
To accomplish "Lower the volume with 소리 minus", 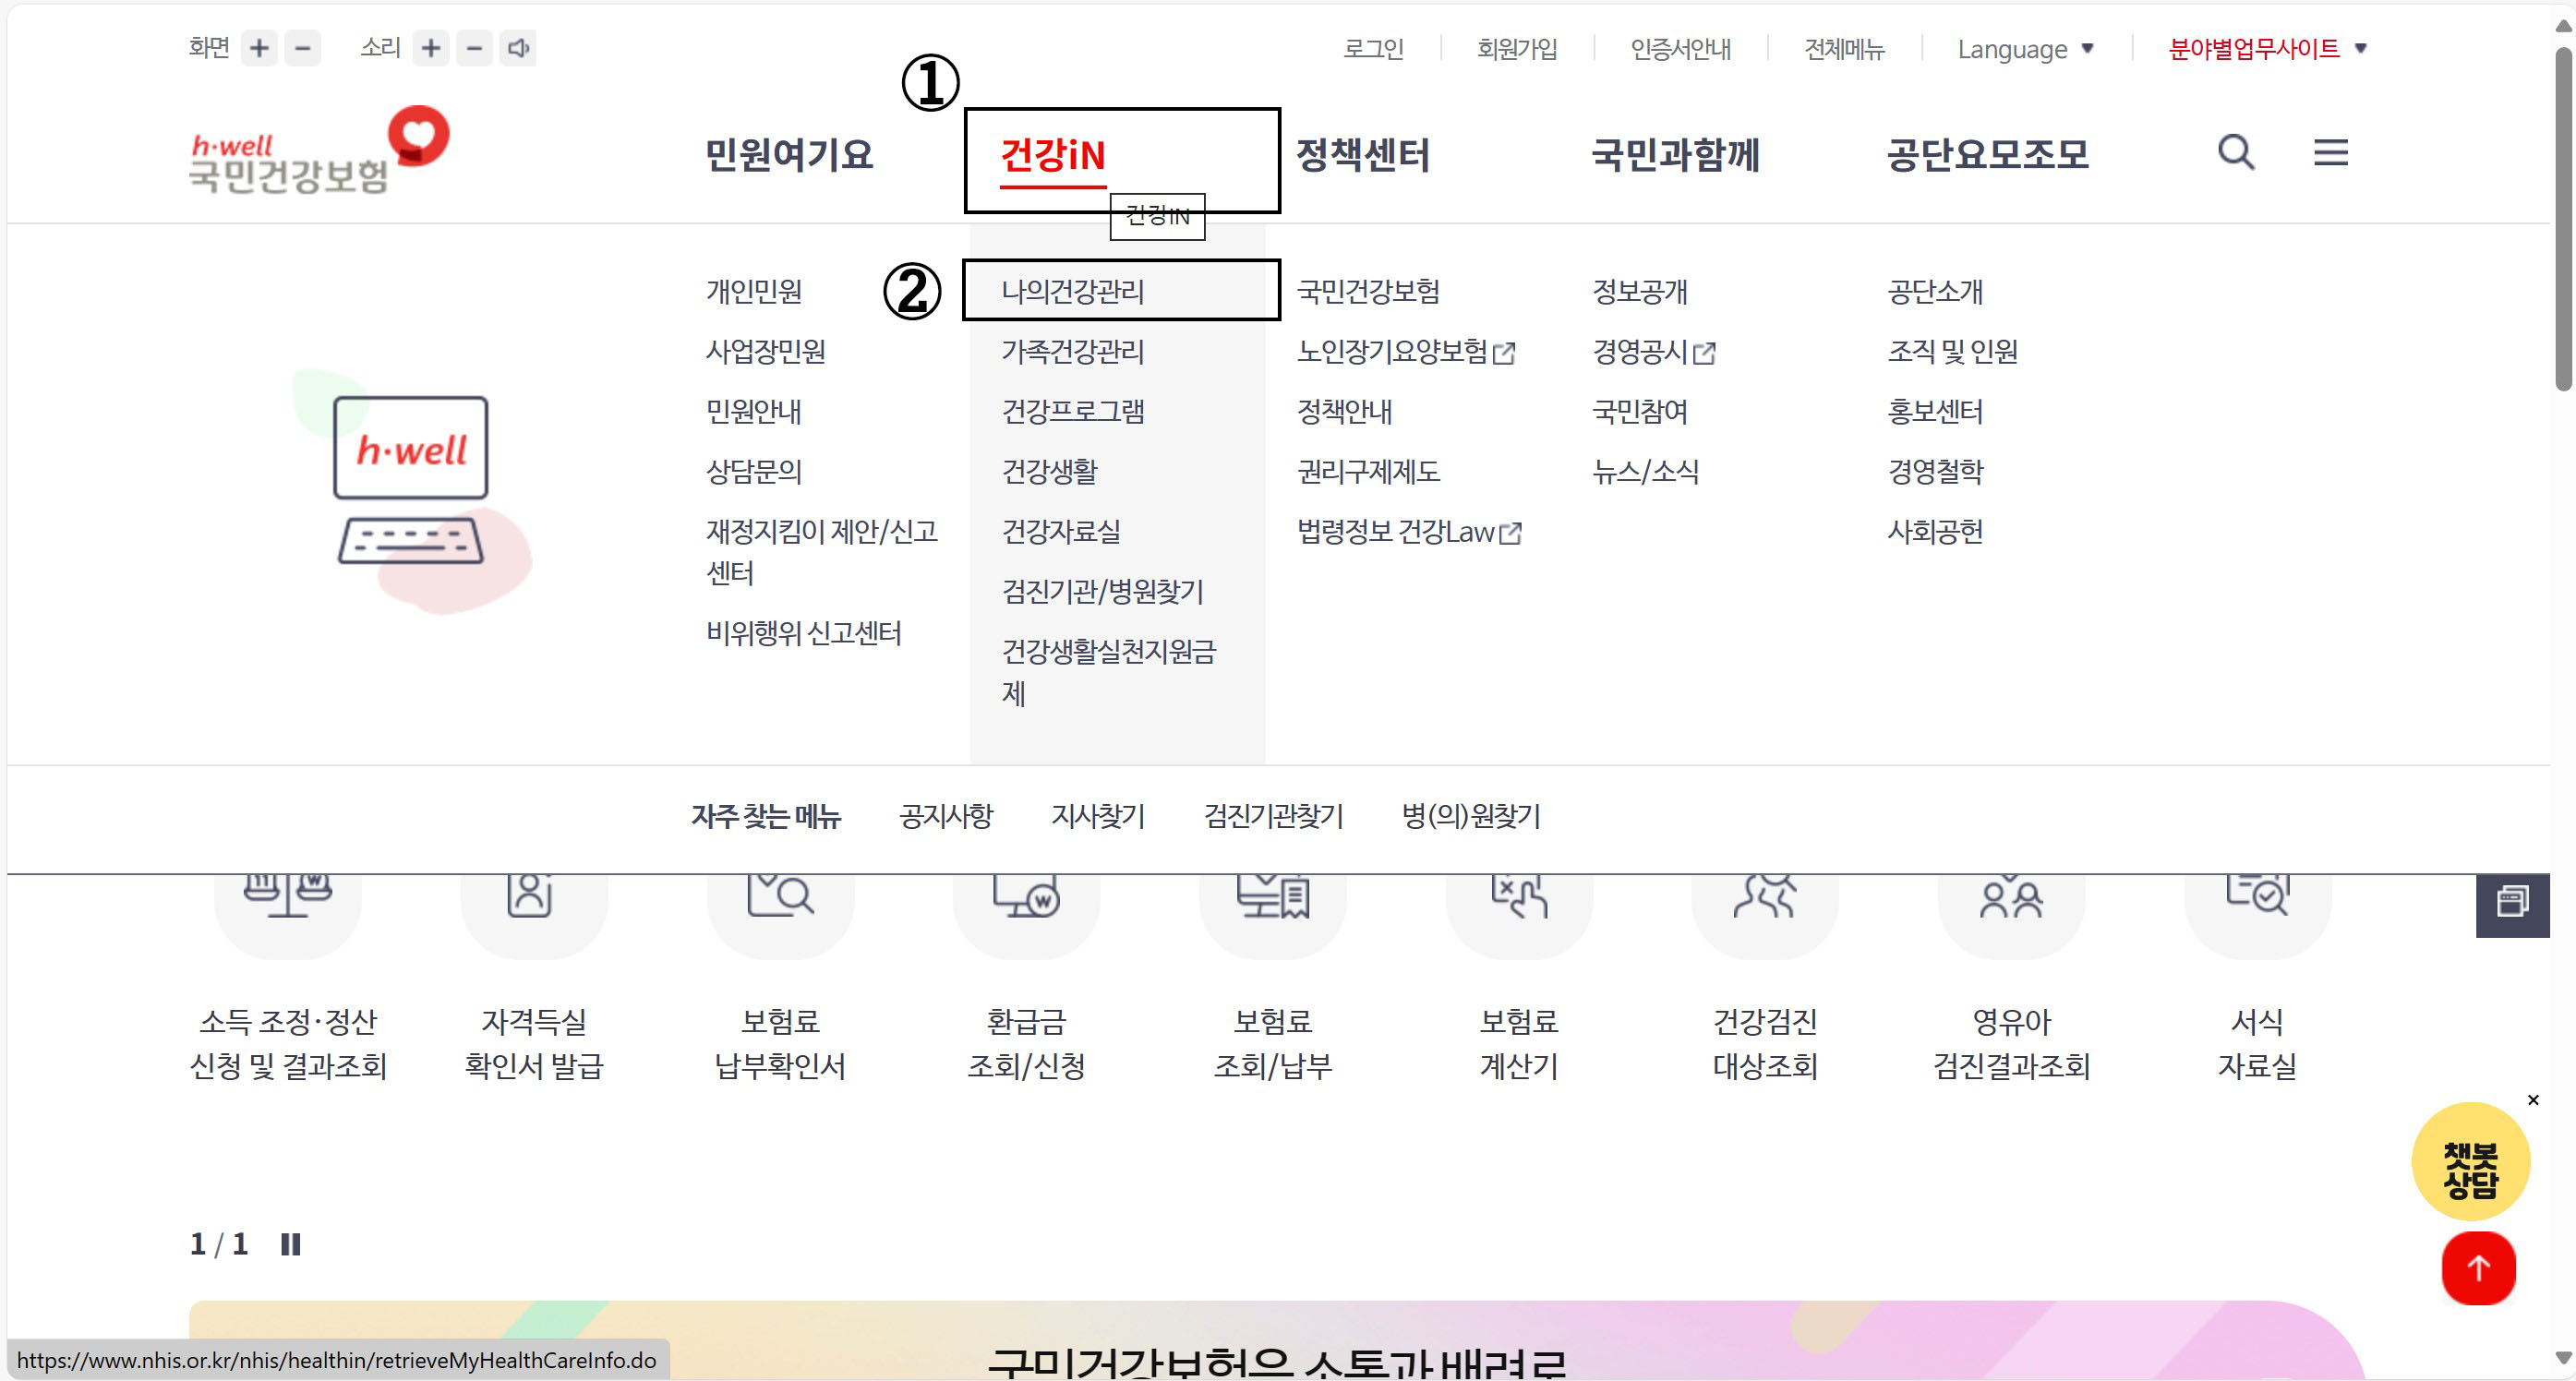I will point(475,48).
